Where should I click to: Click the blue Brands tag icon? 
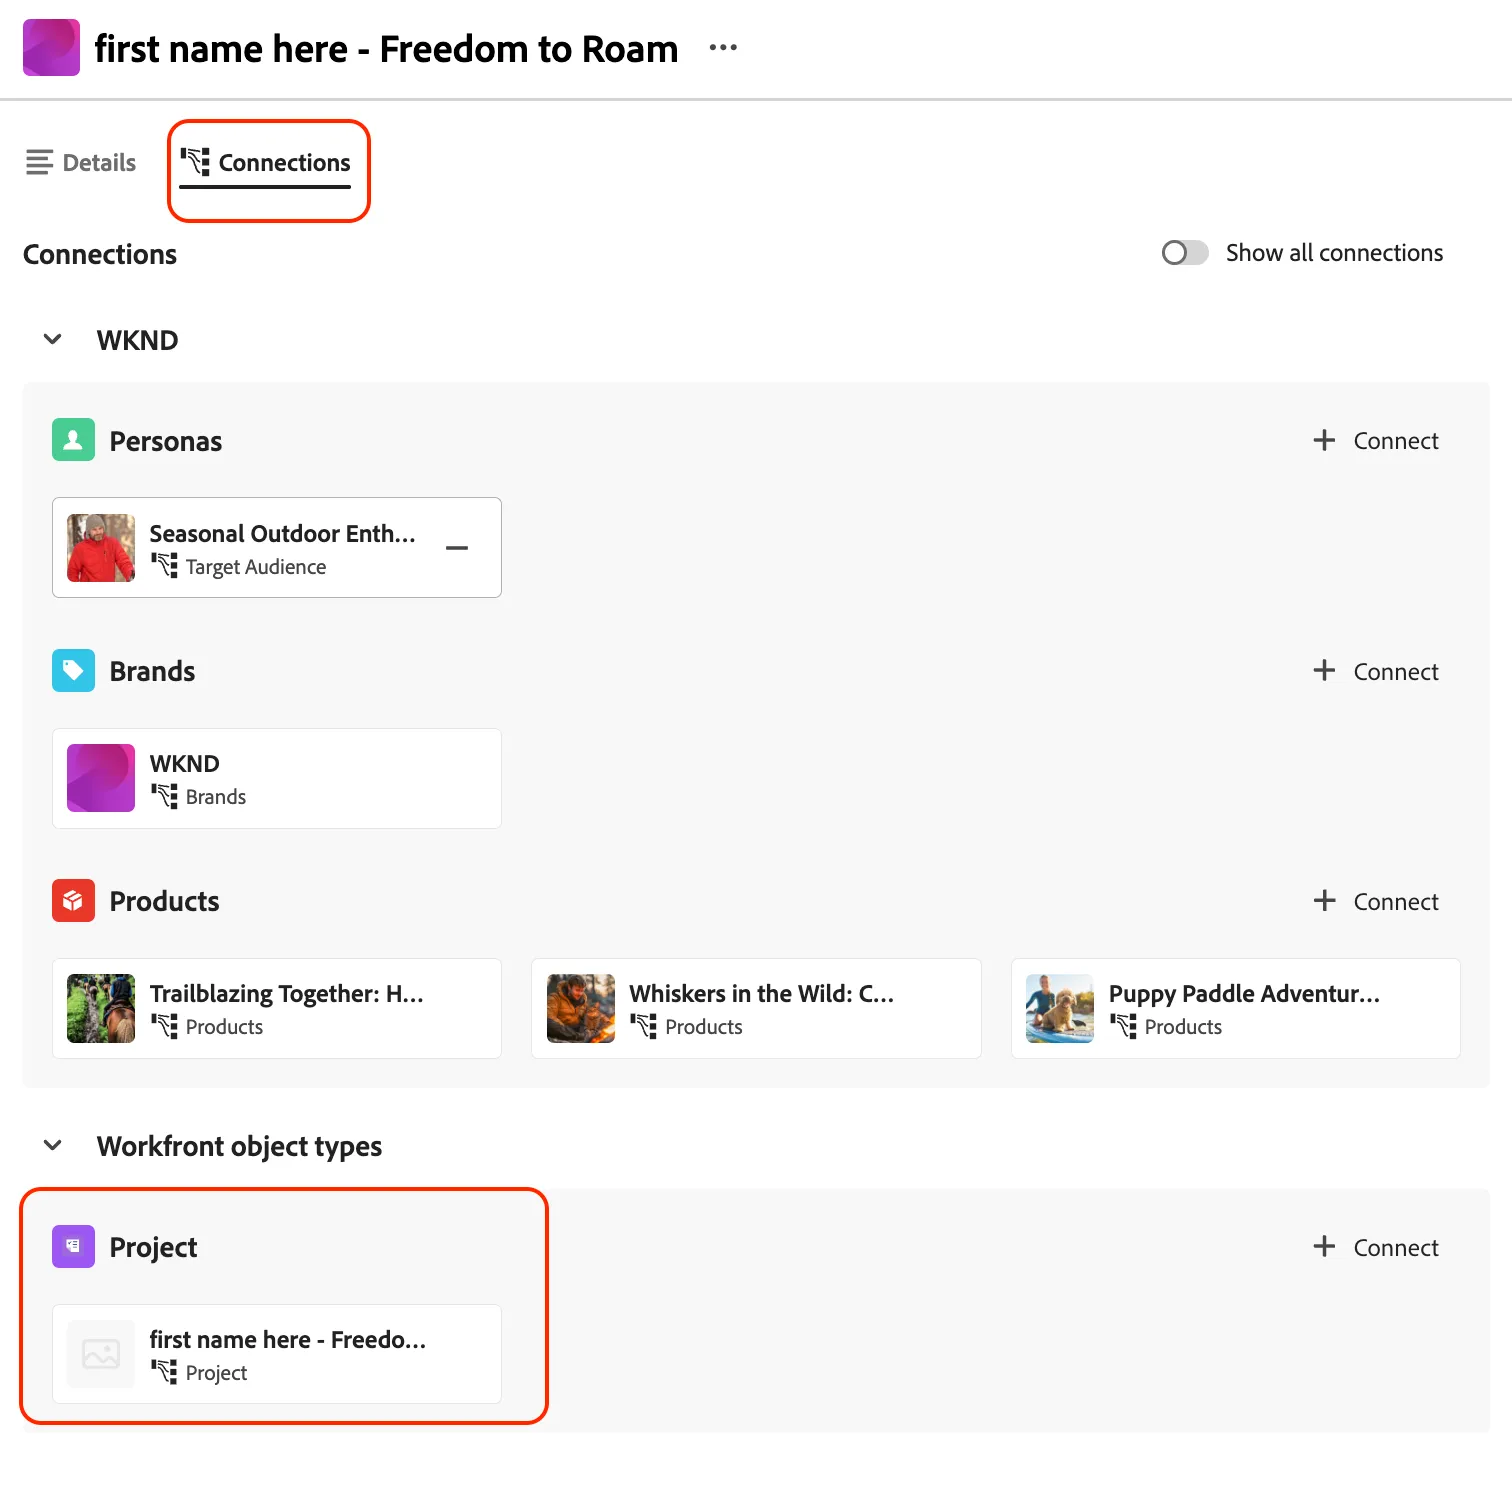click(73, 670)
